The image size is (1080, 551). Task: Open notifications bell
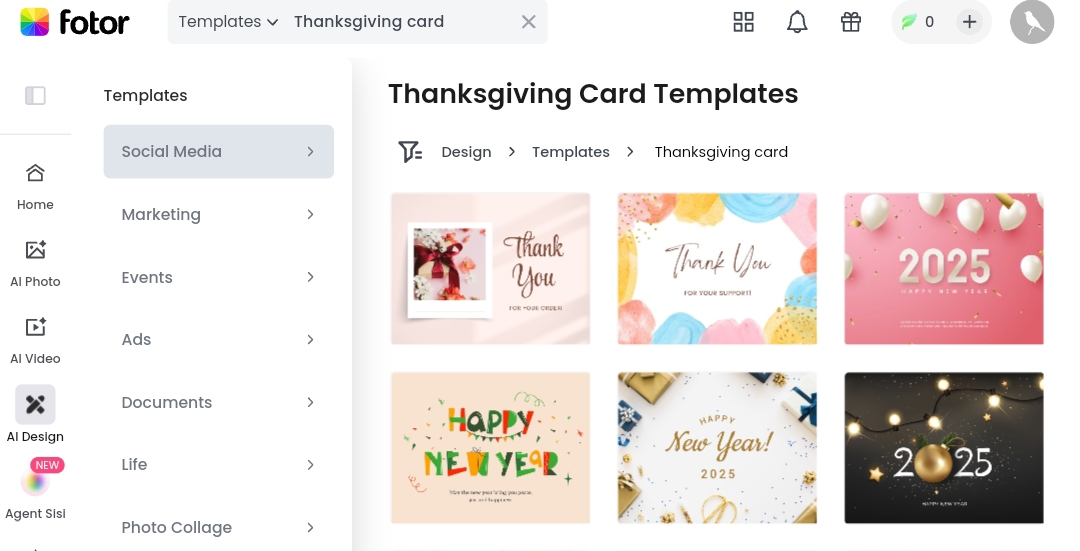(x=797, y=22)
